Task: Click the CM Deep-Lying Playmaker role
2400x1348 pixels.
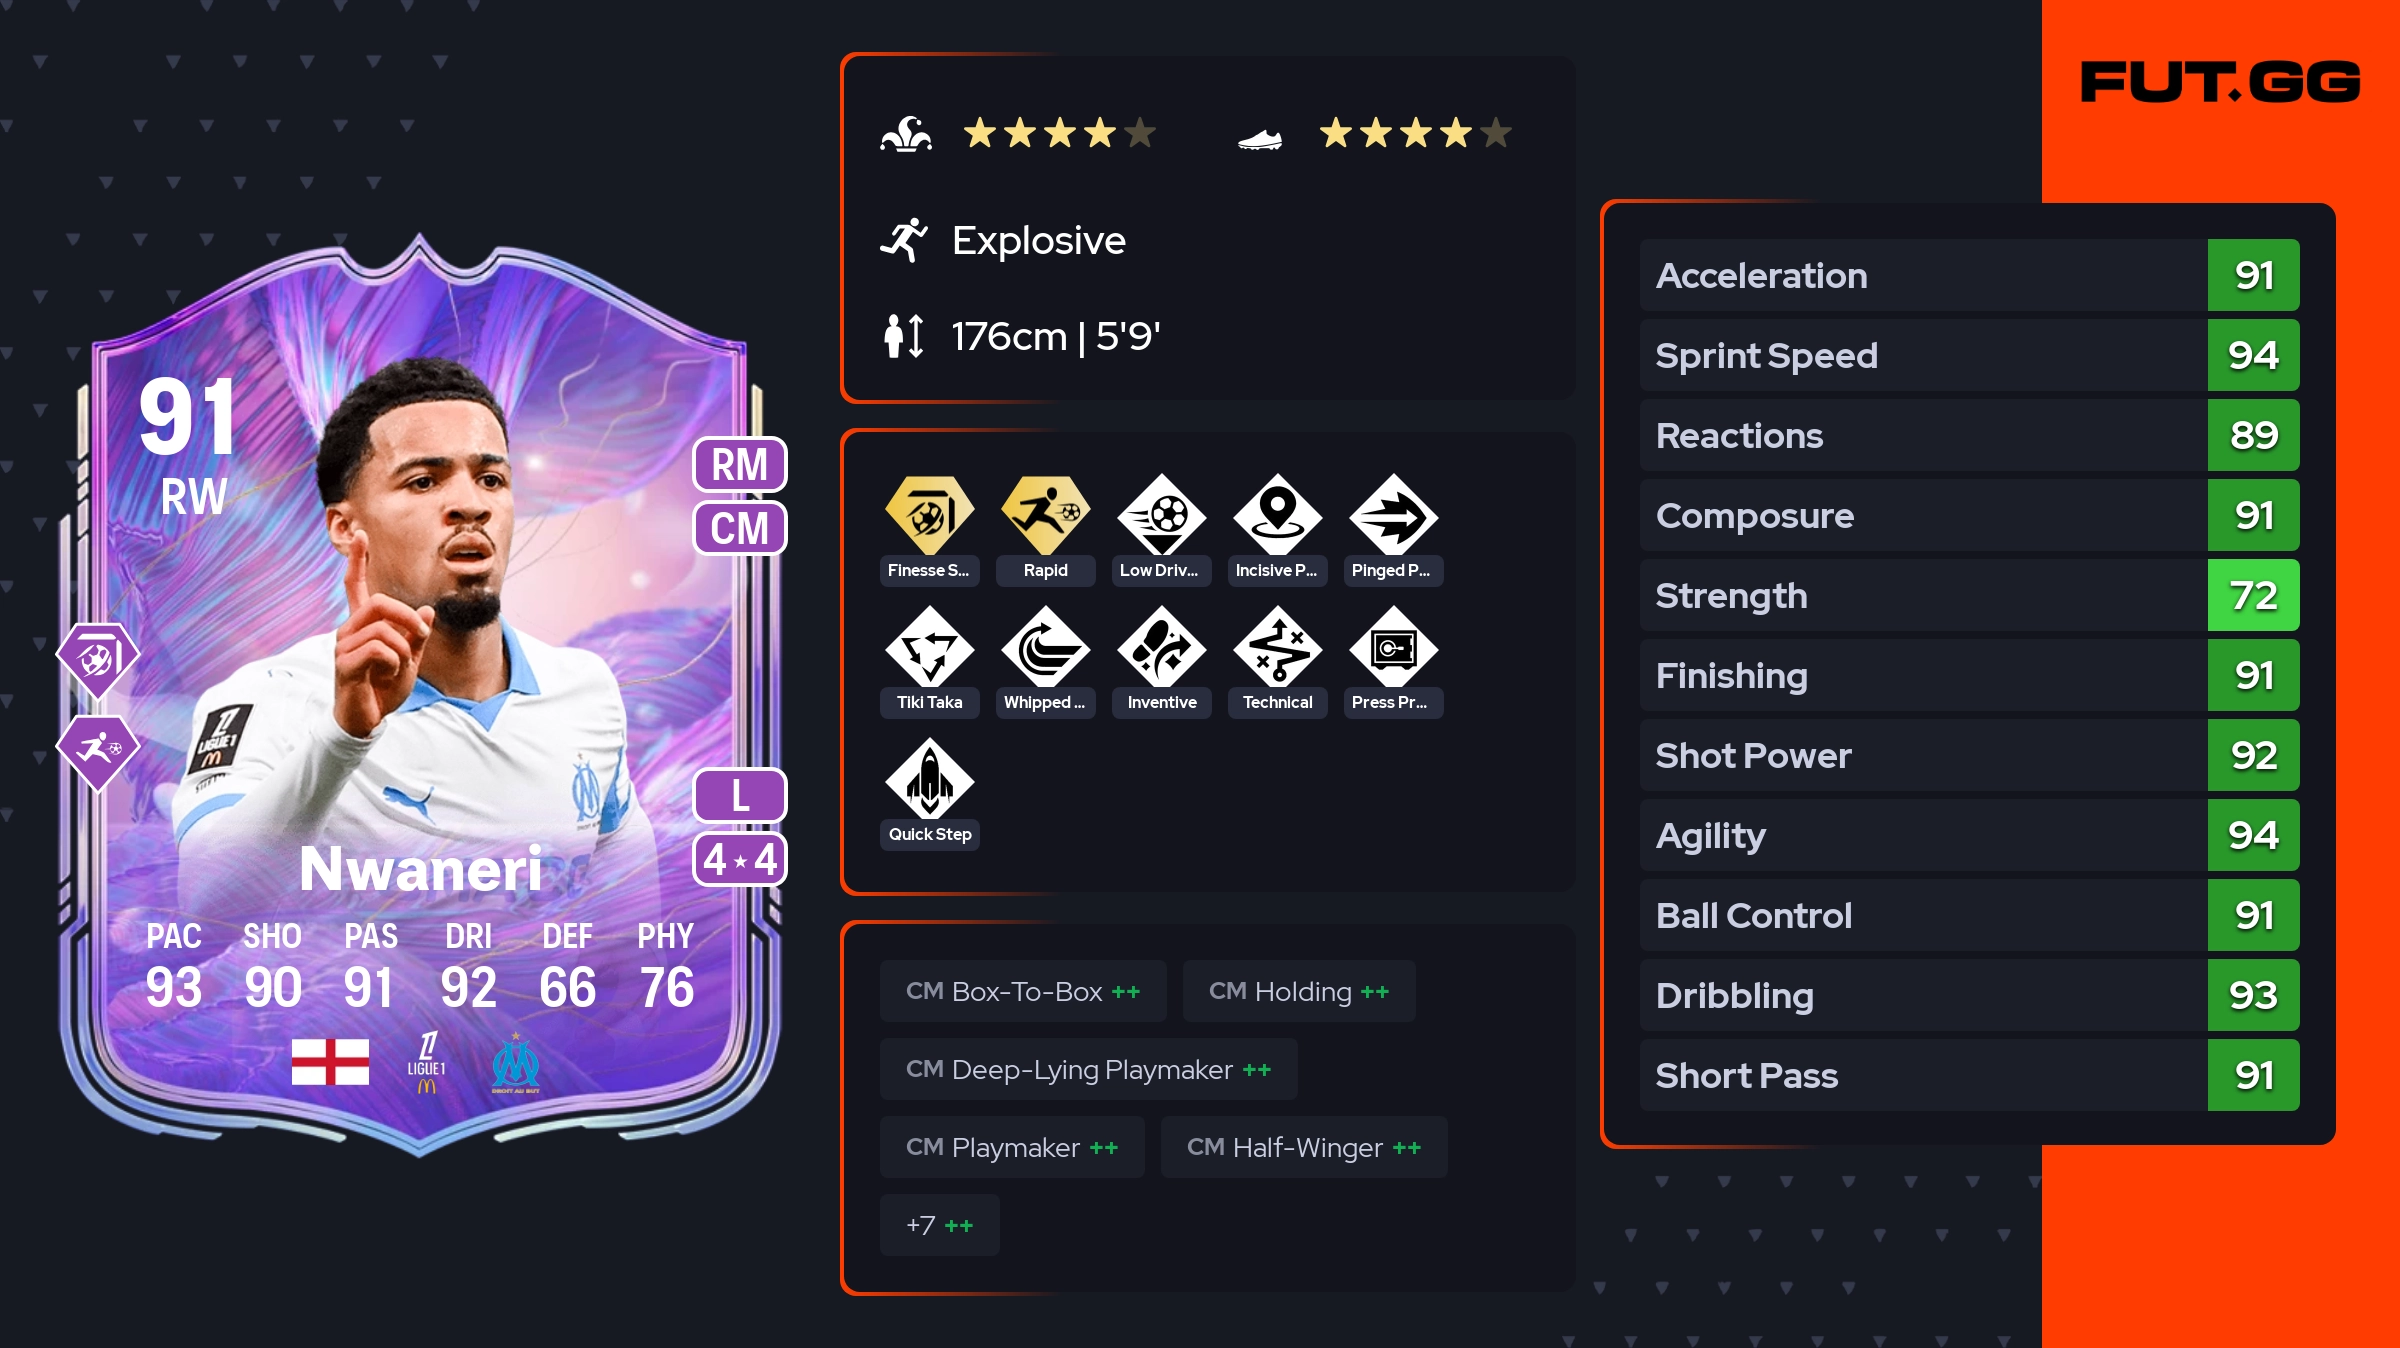Action: coord(1088,1069)
